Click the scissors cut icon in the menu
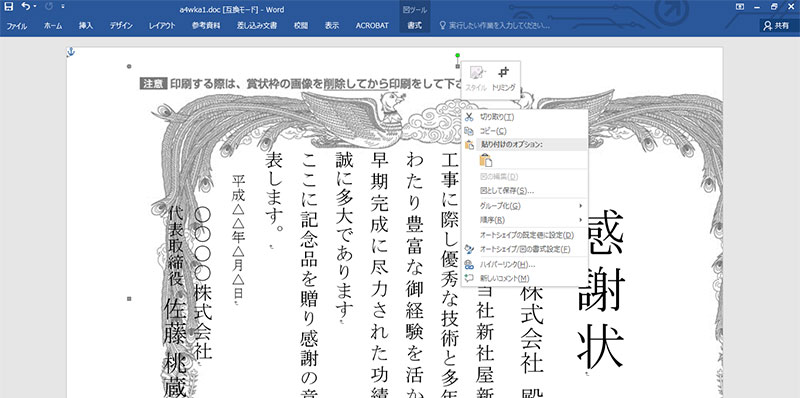The width and height of the screenshot is (800, 398). (469, 117)
